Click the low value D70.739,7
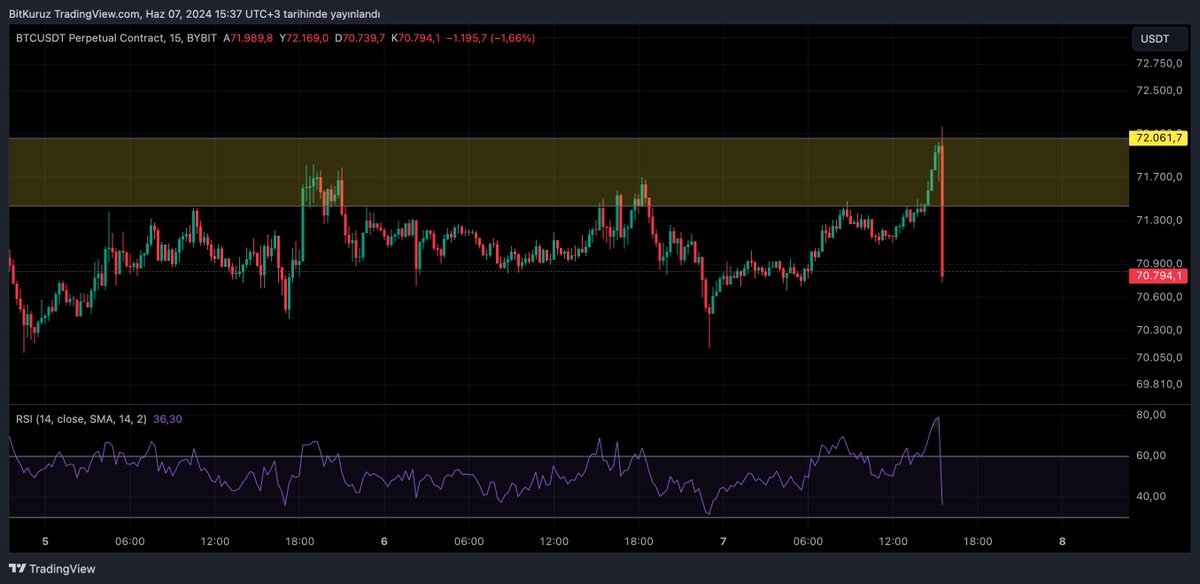Viewport: 1200px width, 584px height. coord(360,38)
